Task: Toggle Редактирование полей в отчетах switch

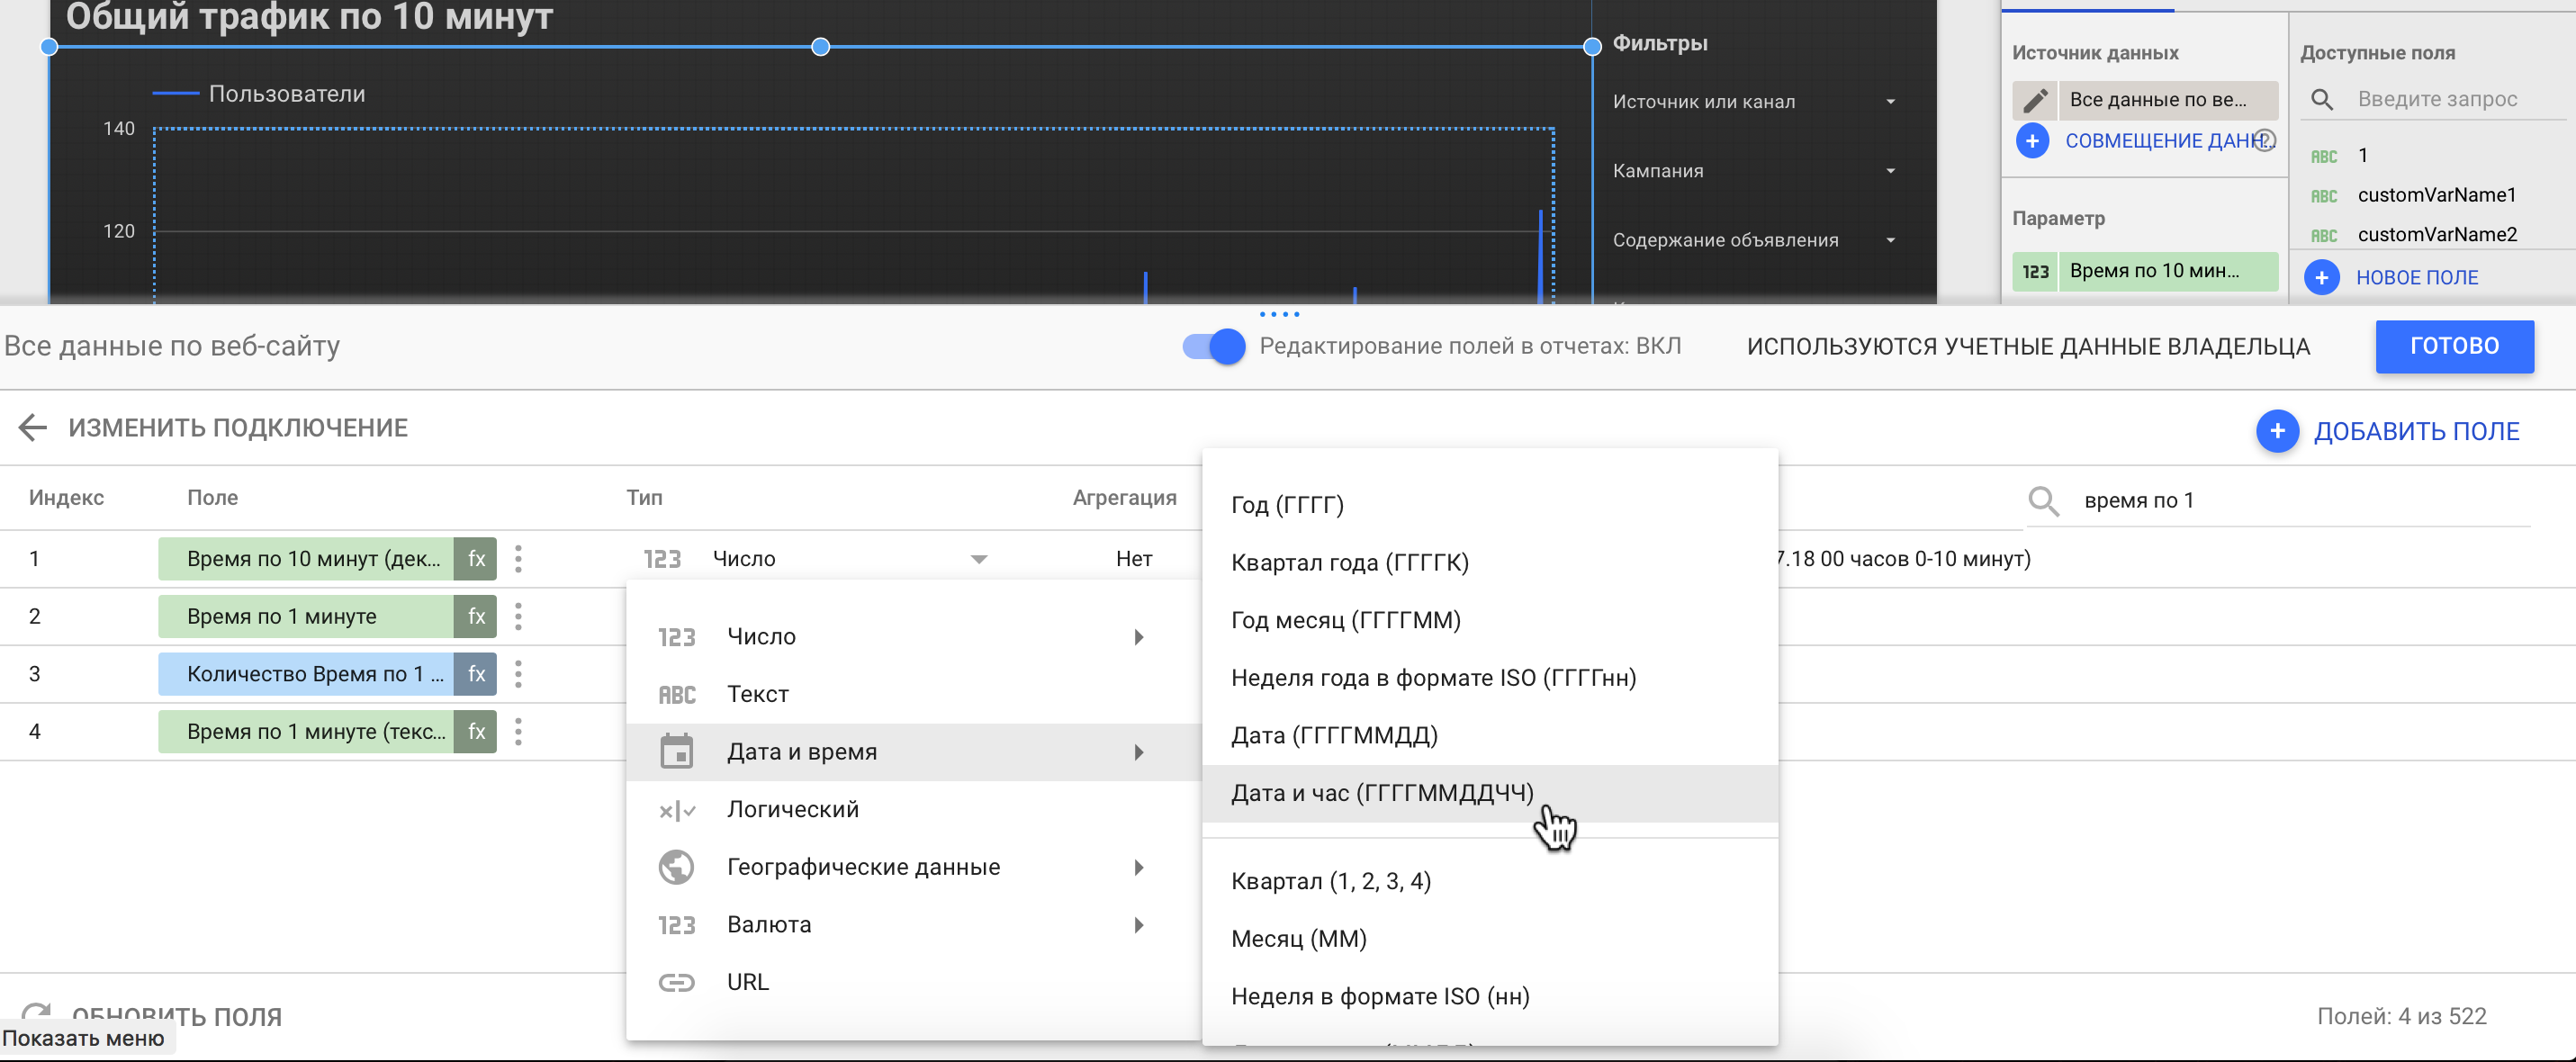Action: click(1214, 347)
